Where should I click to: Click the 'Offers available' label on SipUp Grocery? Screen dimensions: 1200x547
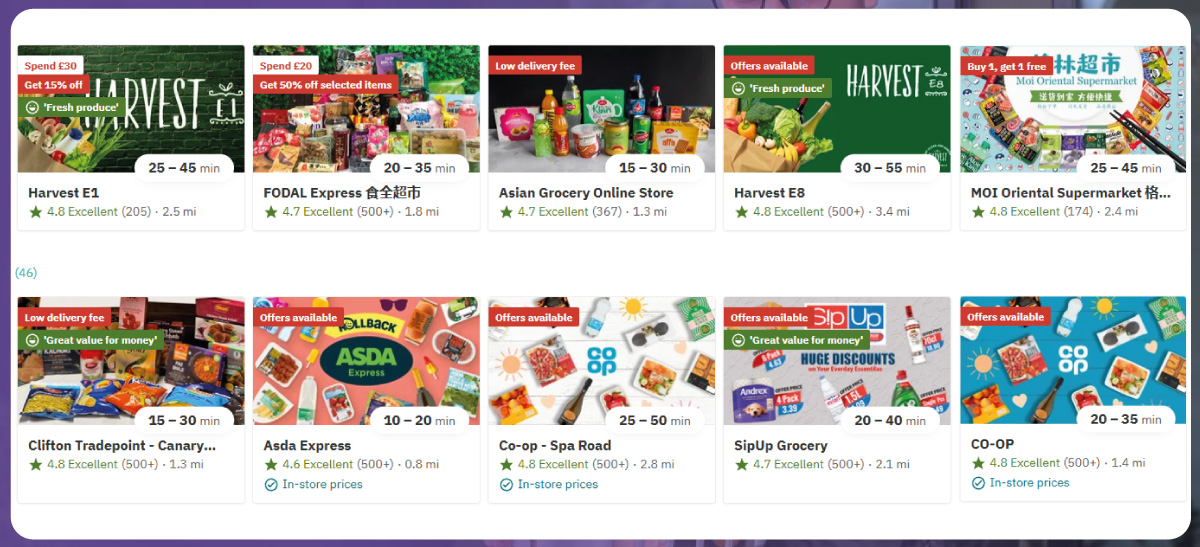[x=769, y=318]
